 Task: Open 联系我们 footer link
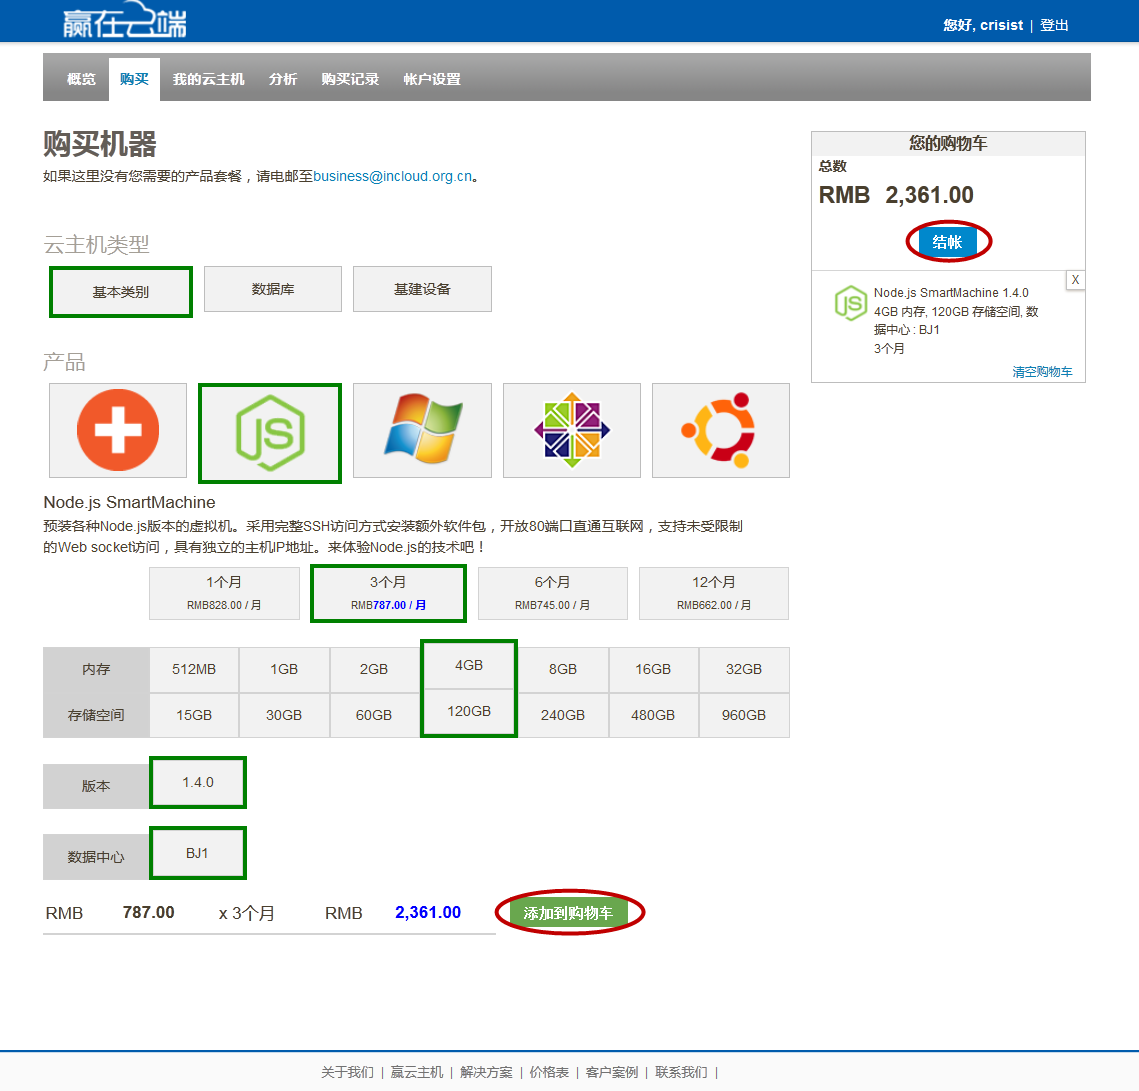pos(681,1072)
